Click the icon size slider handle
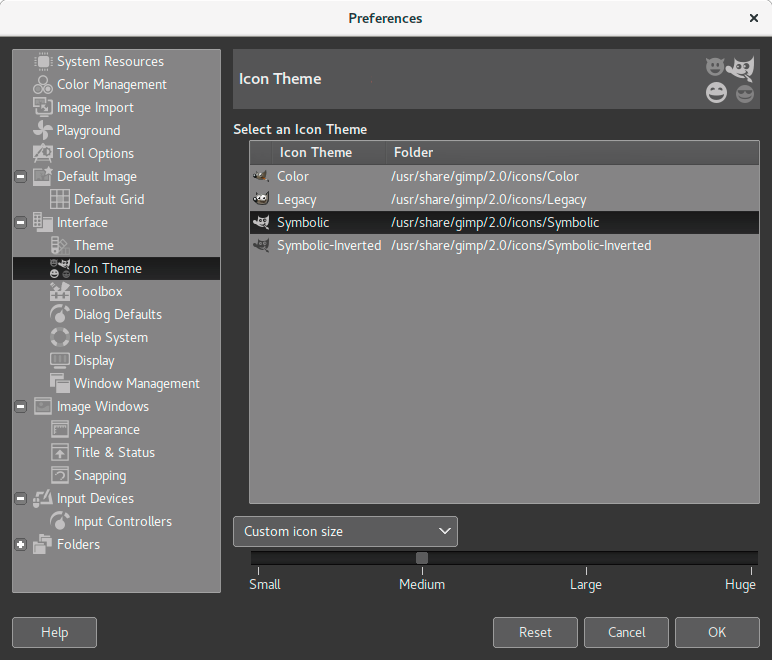 point(422,558)
